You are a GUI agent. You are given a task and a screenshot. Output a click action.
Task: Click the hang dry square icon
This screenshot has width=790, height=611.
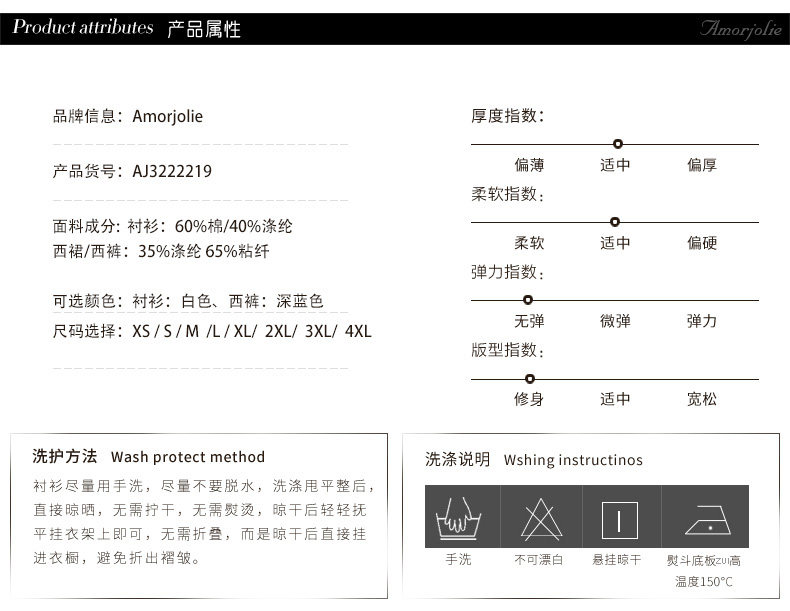tap(619, 517)
